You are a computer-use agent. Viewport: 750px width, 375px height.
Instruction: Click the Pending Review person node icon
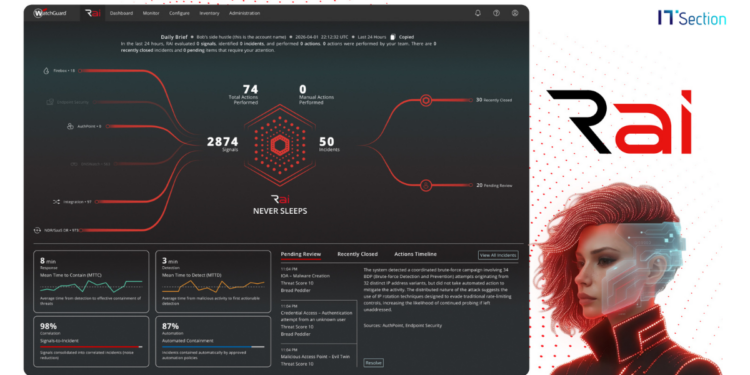426,185
